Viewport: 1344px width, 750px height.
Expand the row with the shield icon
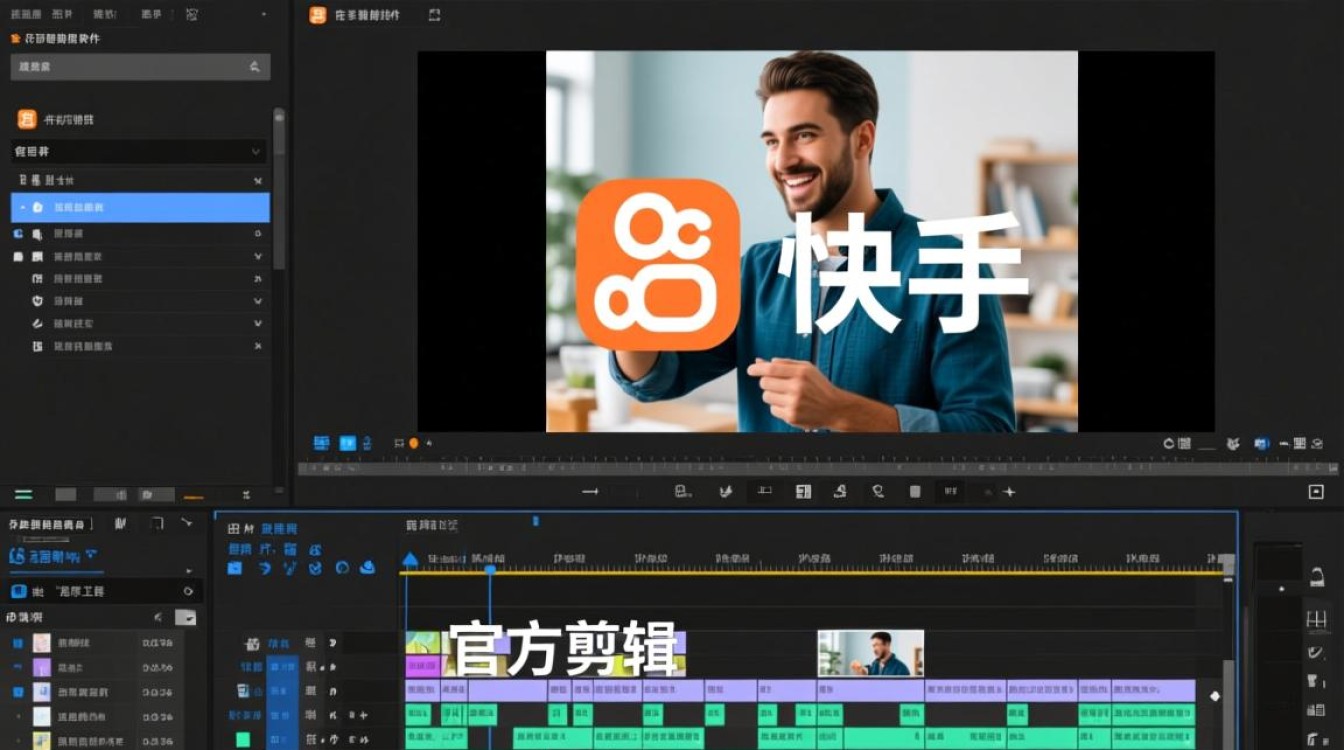pos(257,301)
